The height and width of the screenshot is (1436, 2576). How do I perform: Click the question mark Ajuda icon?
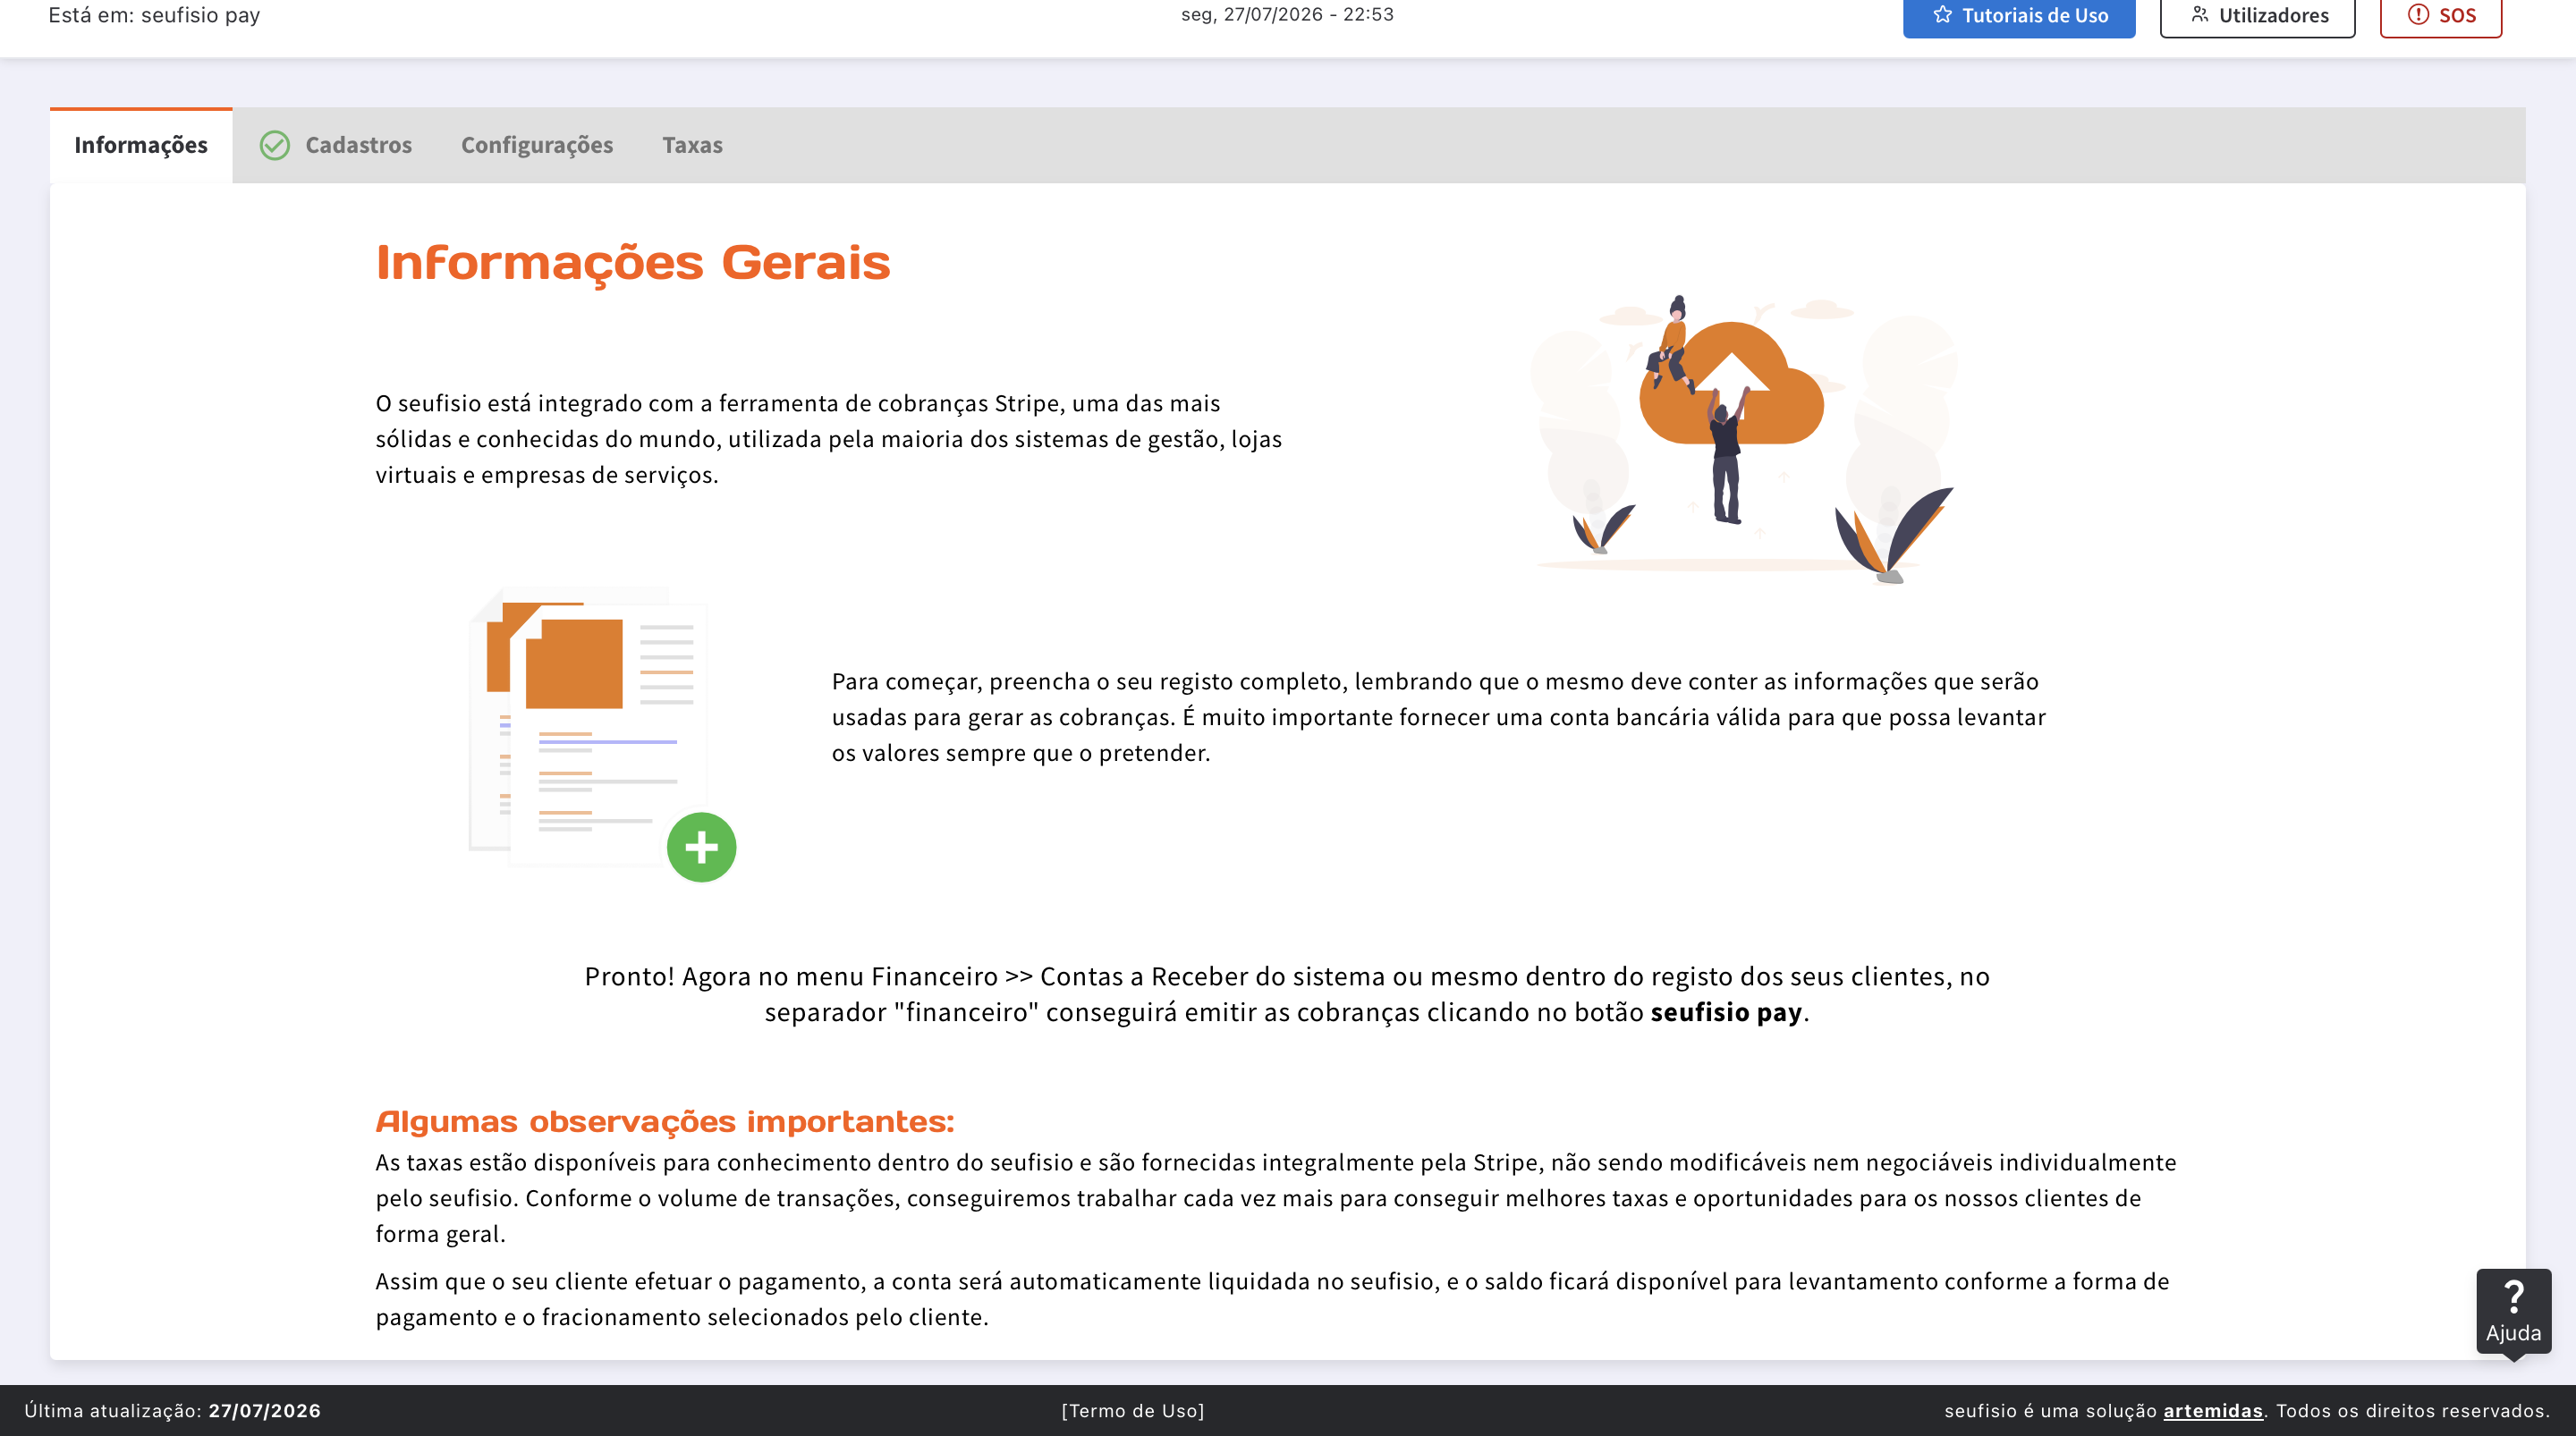coord(2513,1297)
